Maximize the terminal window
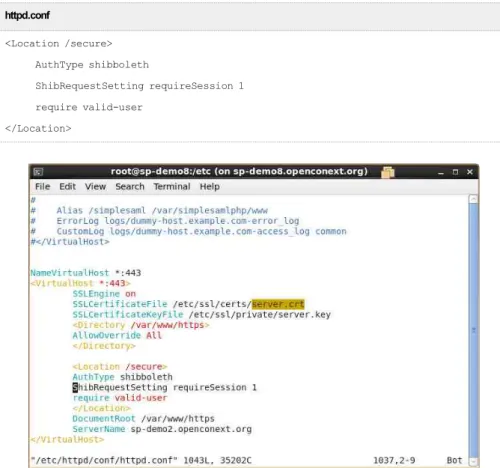 click(x=455, y=172)
